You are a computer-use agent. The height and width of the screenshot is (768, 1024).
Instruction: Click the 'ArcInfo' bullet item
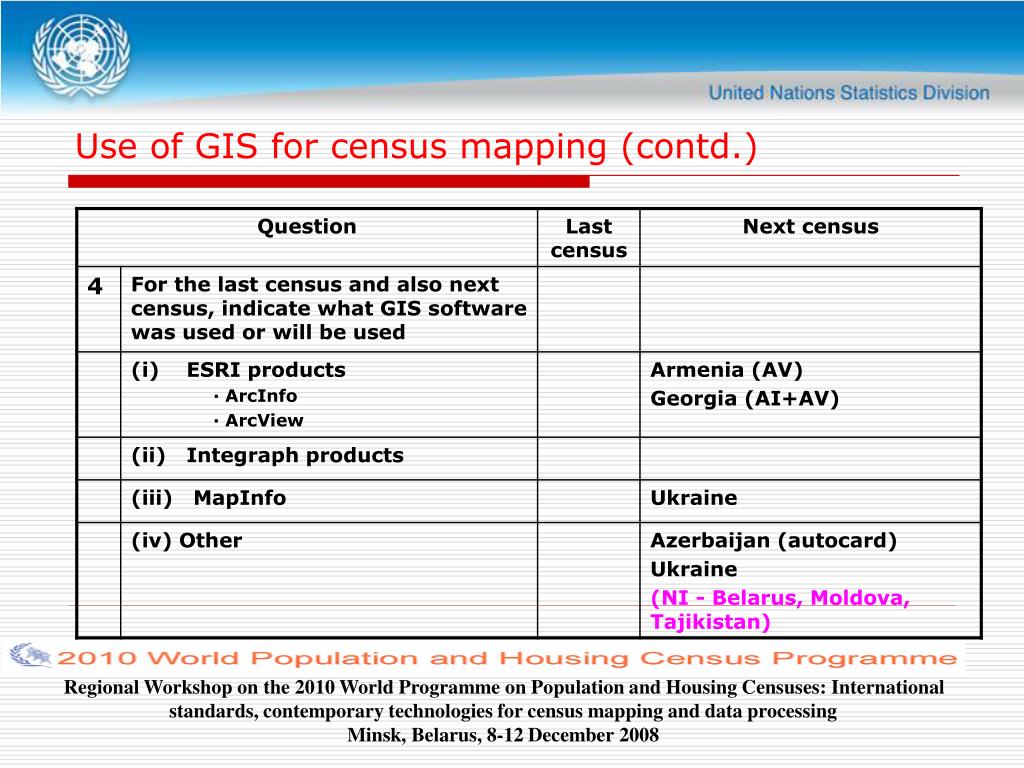coord(255,396)
